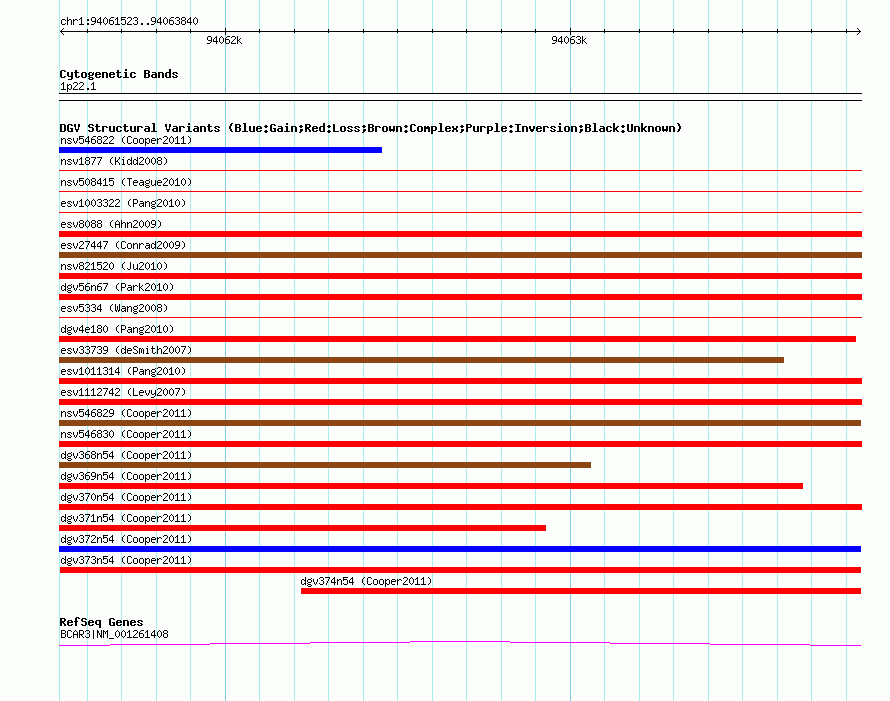Viewport: 890px width, 701px height.
Task: Click the magenta BCAR3 gene line
Action: click(x=460, y=643)
